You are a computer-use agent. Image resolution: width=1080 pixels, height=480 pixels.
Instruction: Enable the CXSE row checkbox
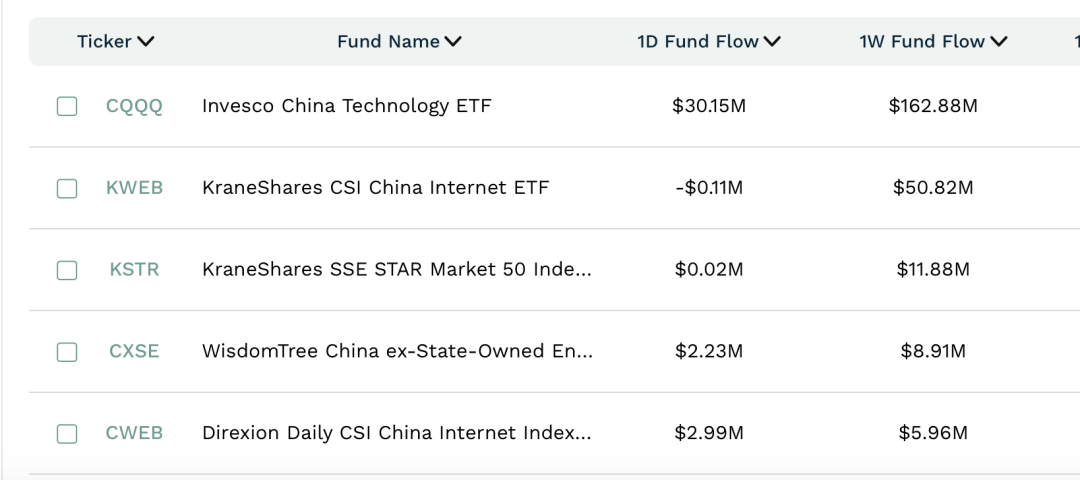pos(67,352)
